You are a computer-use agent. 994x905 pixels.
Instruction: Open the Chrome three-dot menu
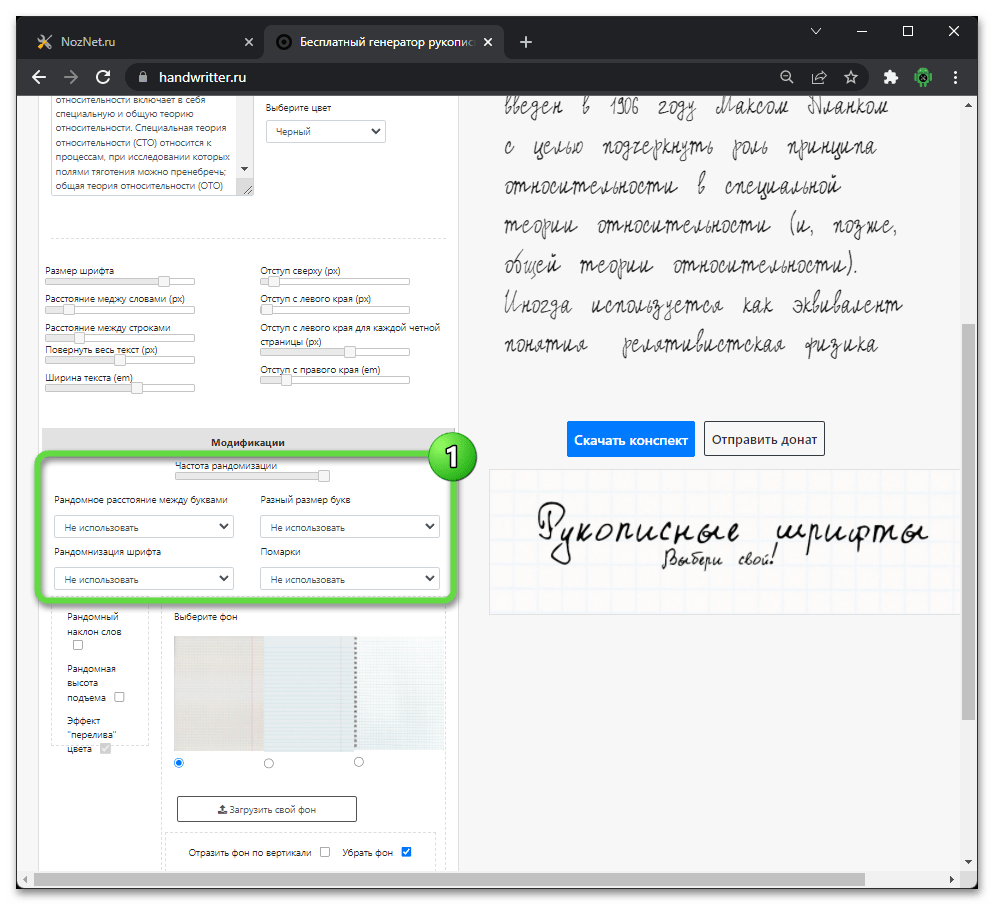point(958,77)
